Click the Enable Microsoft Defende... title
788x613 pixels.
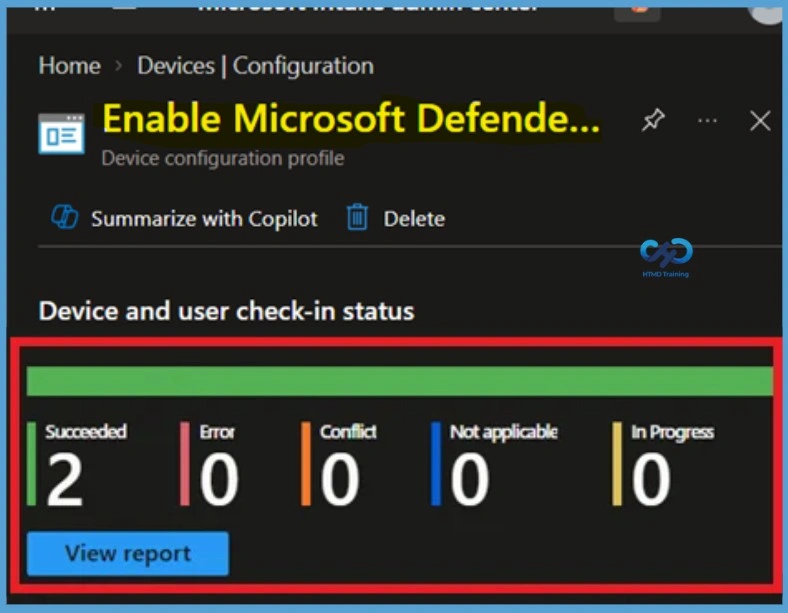pos(351,119)
